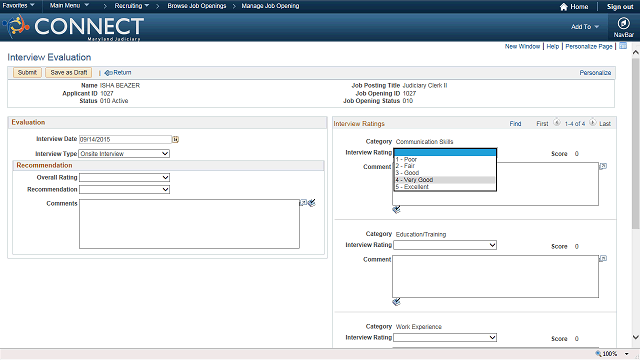The height and width of the screenshot is (360, 640).
Task: Click the Personalize Page link
Action: (589, 47)
